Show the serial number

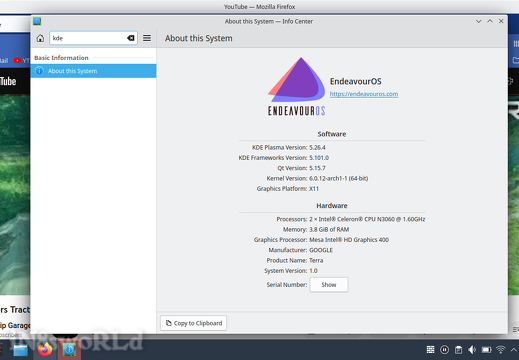point(329,285)
